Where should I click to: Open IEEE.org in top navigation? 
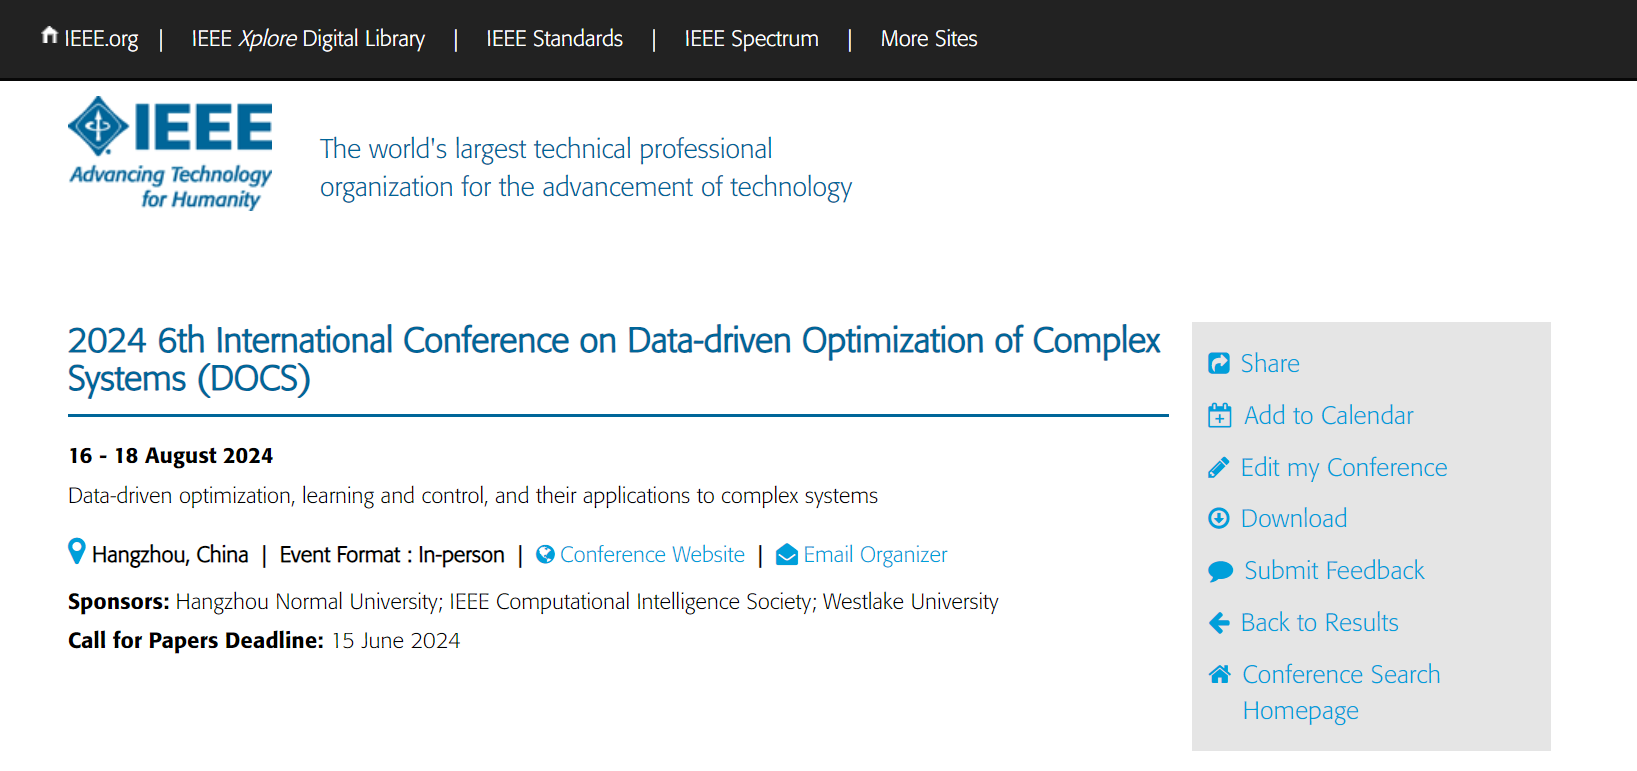coord(101,38)
